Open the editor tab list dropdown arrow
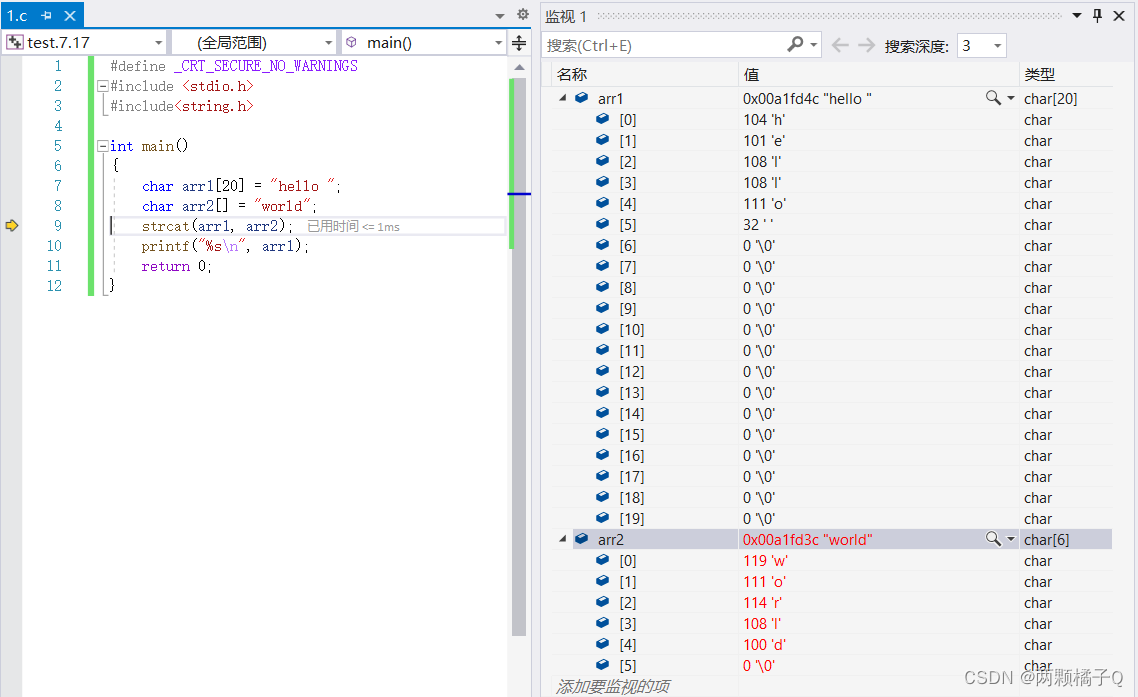 [x=499, y=15]
